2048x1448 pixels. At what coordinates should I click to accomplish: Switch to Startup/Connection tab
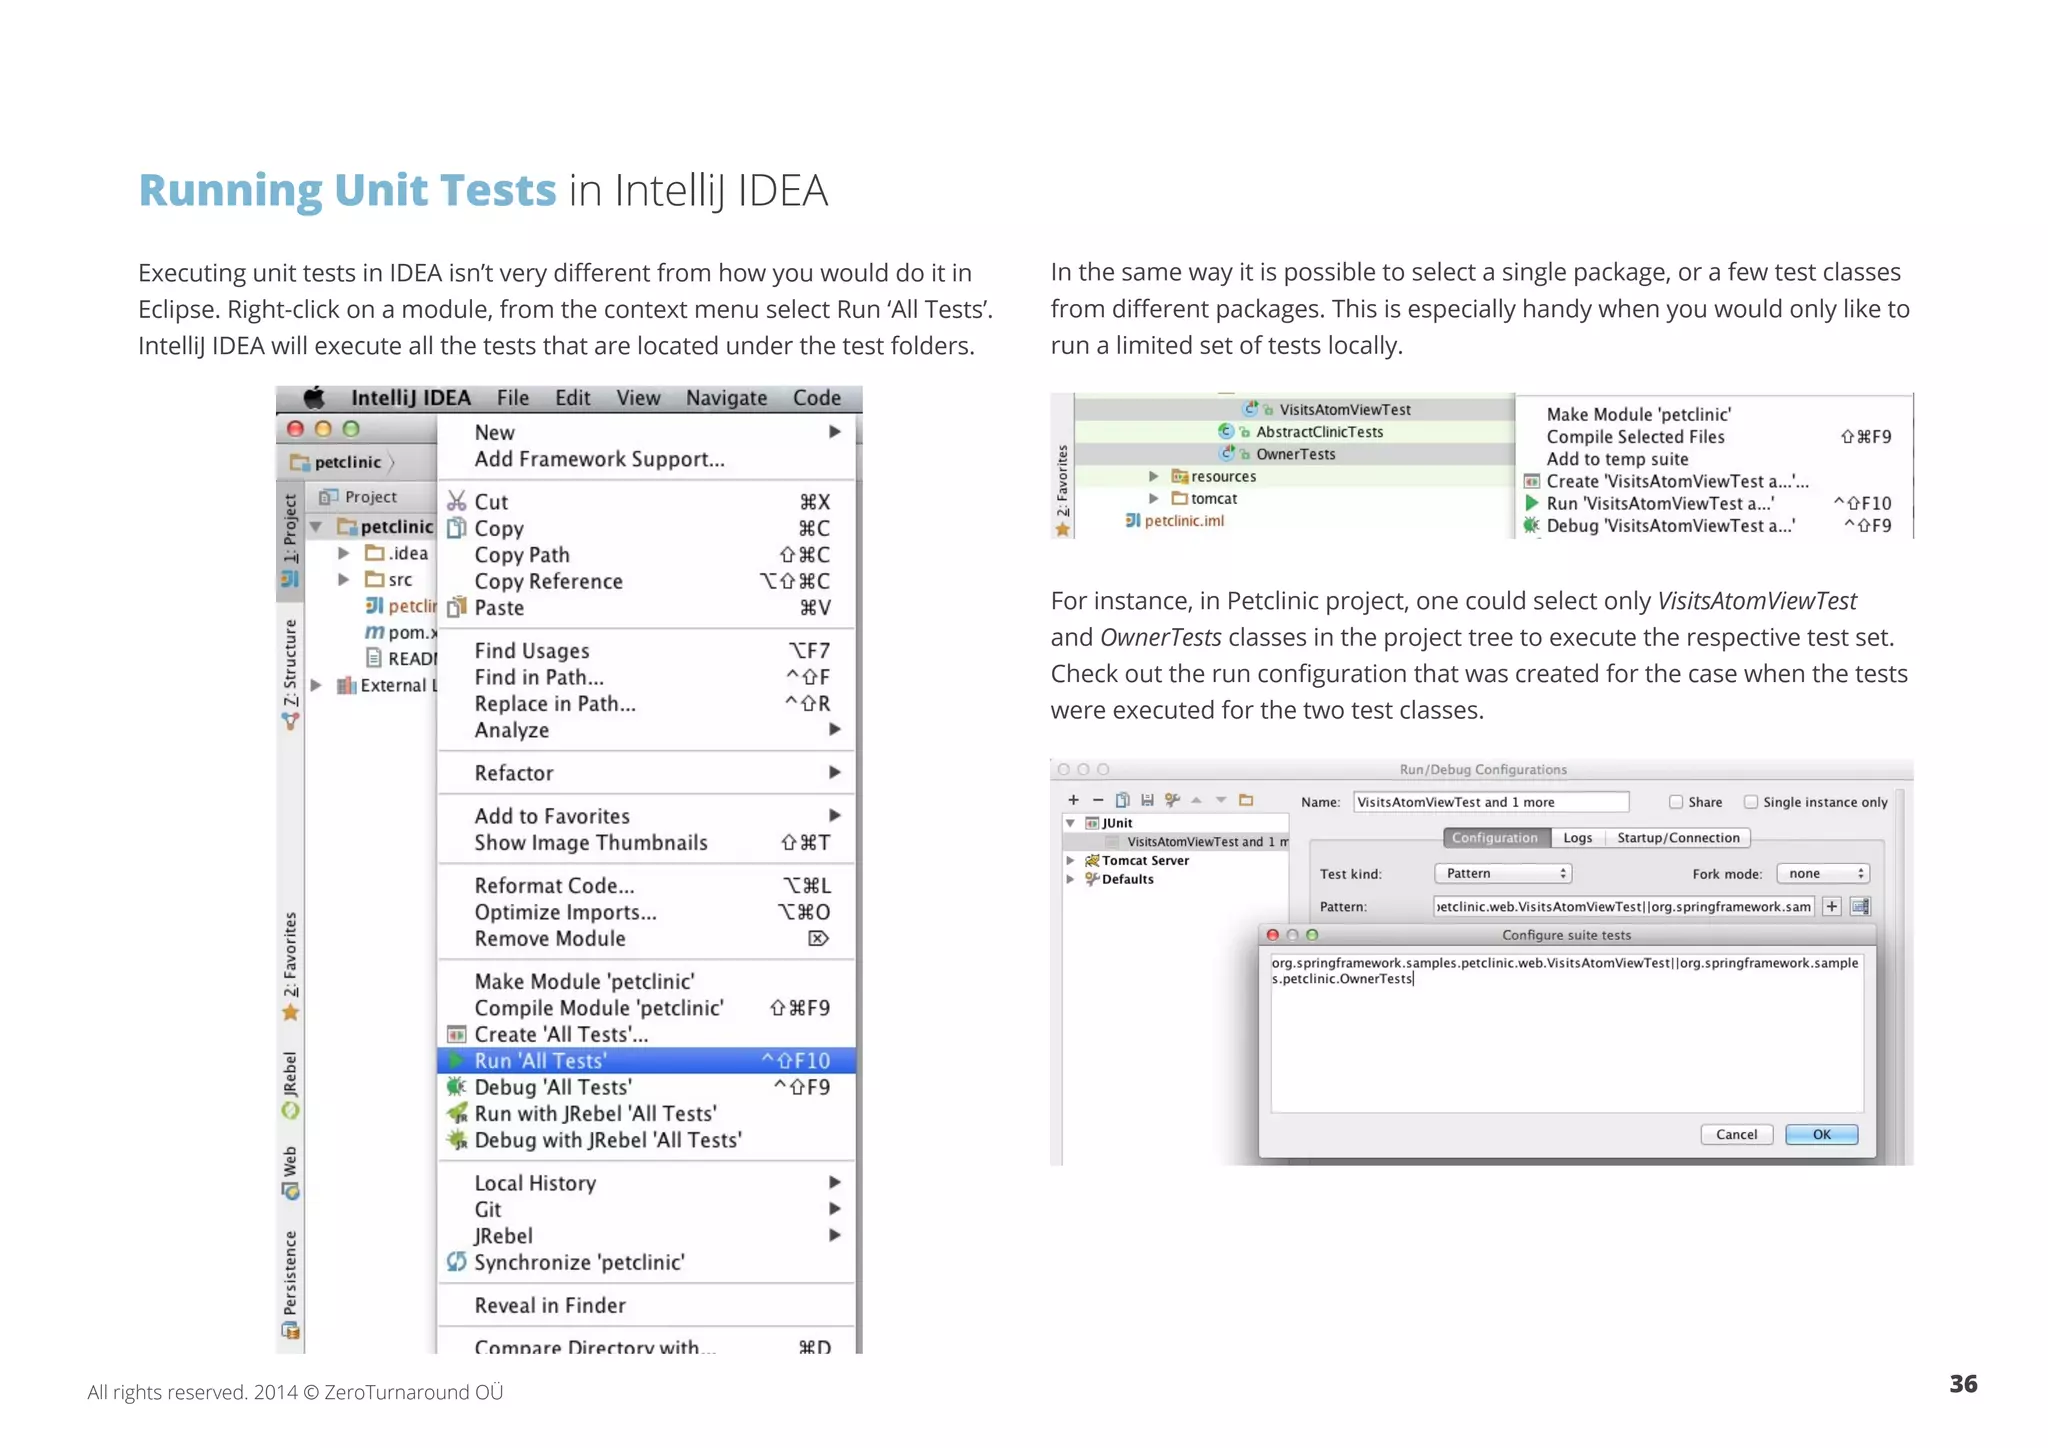(x=1678, y=838)
